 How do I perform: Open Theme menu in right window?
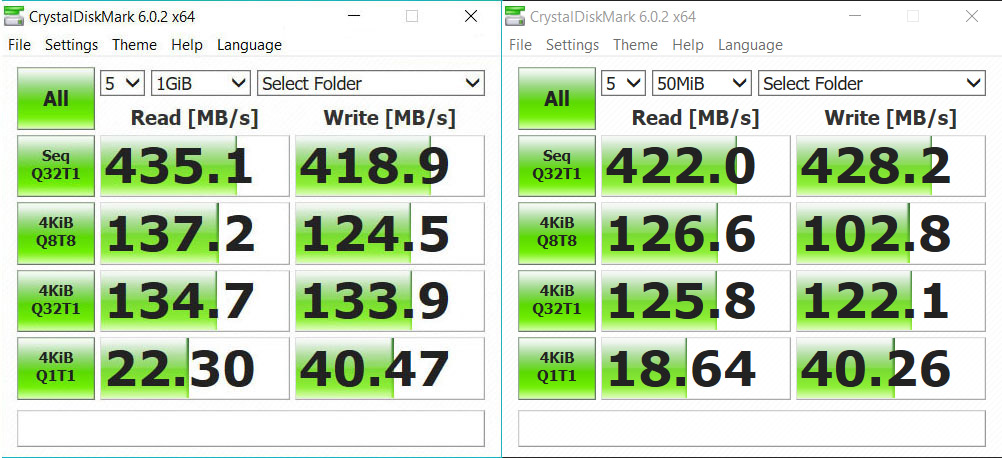[x=635, y=45]
